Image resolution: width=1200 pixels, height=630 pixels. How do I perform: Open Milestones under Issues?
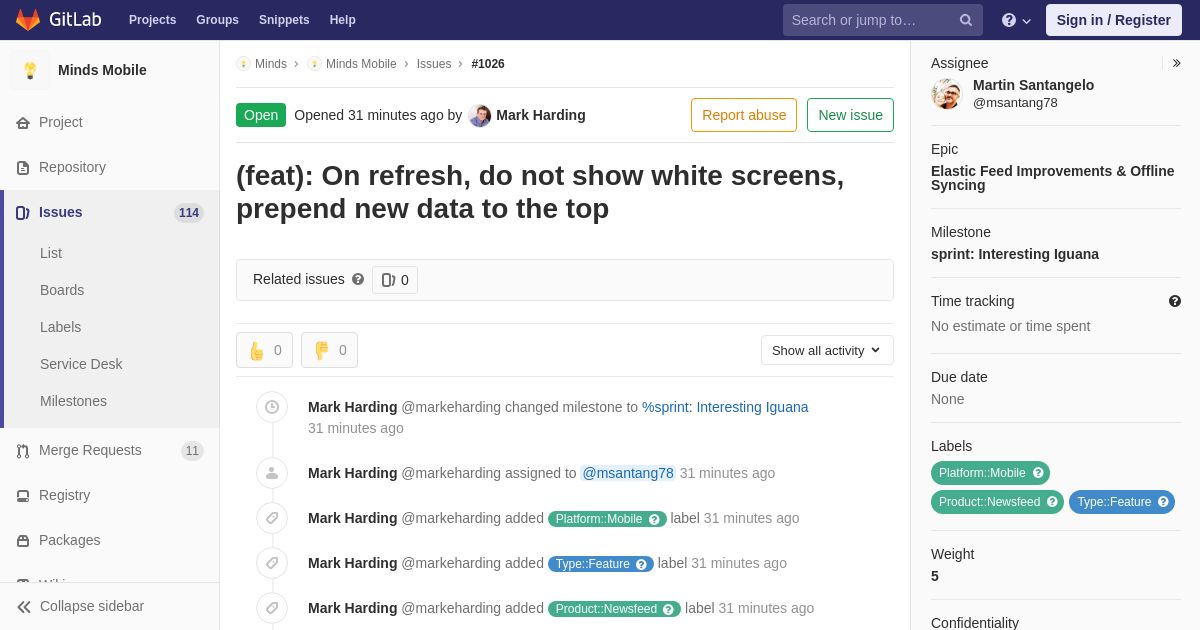pyautogui.click(x=73, y=401)
